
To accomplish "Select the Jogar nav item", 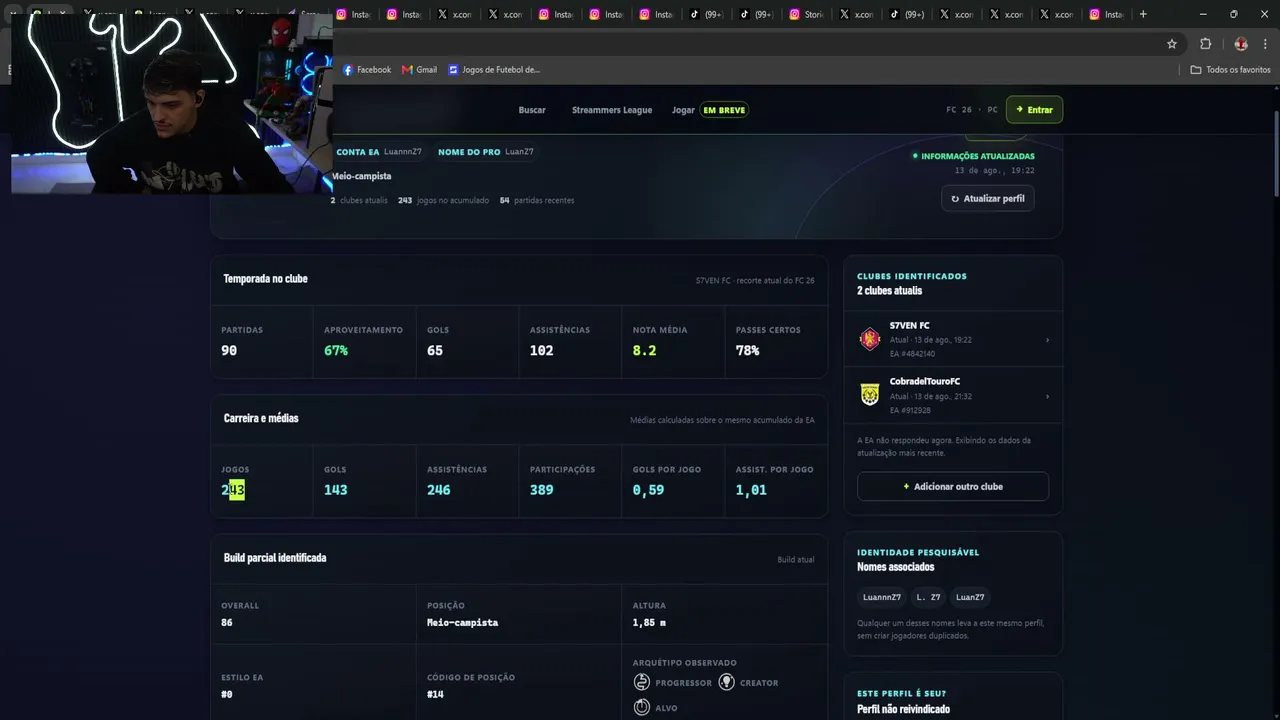I will pyautogui.click(x=683, y=110).
